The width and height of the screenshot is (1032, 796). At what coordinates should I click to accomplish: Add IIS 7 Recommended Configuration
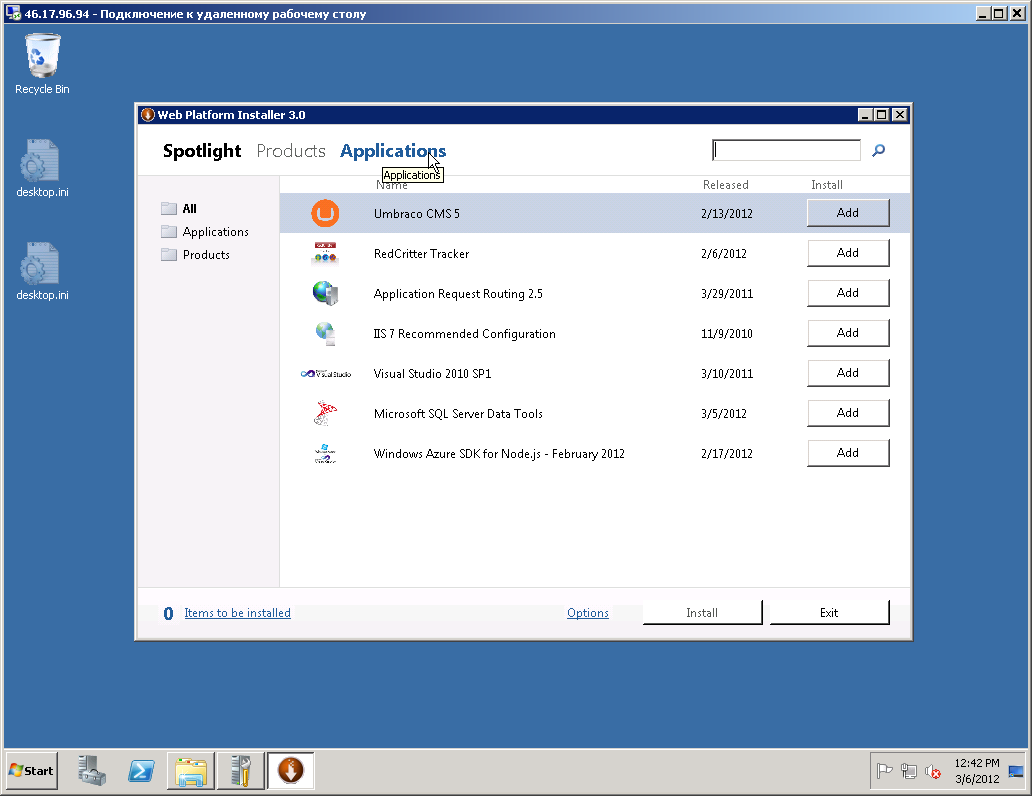point(848,333)
